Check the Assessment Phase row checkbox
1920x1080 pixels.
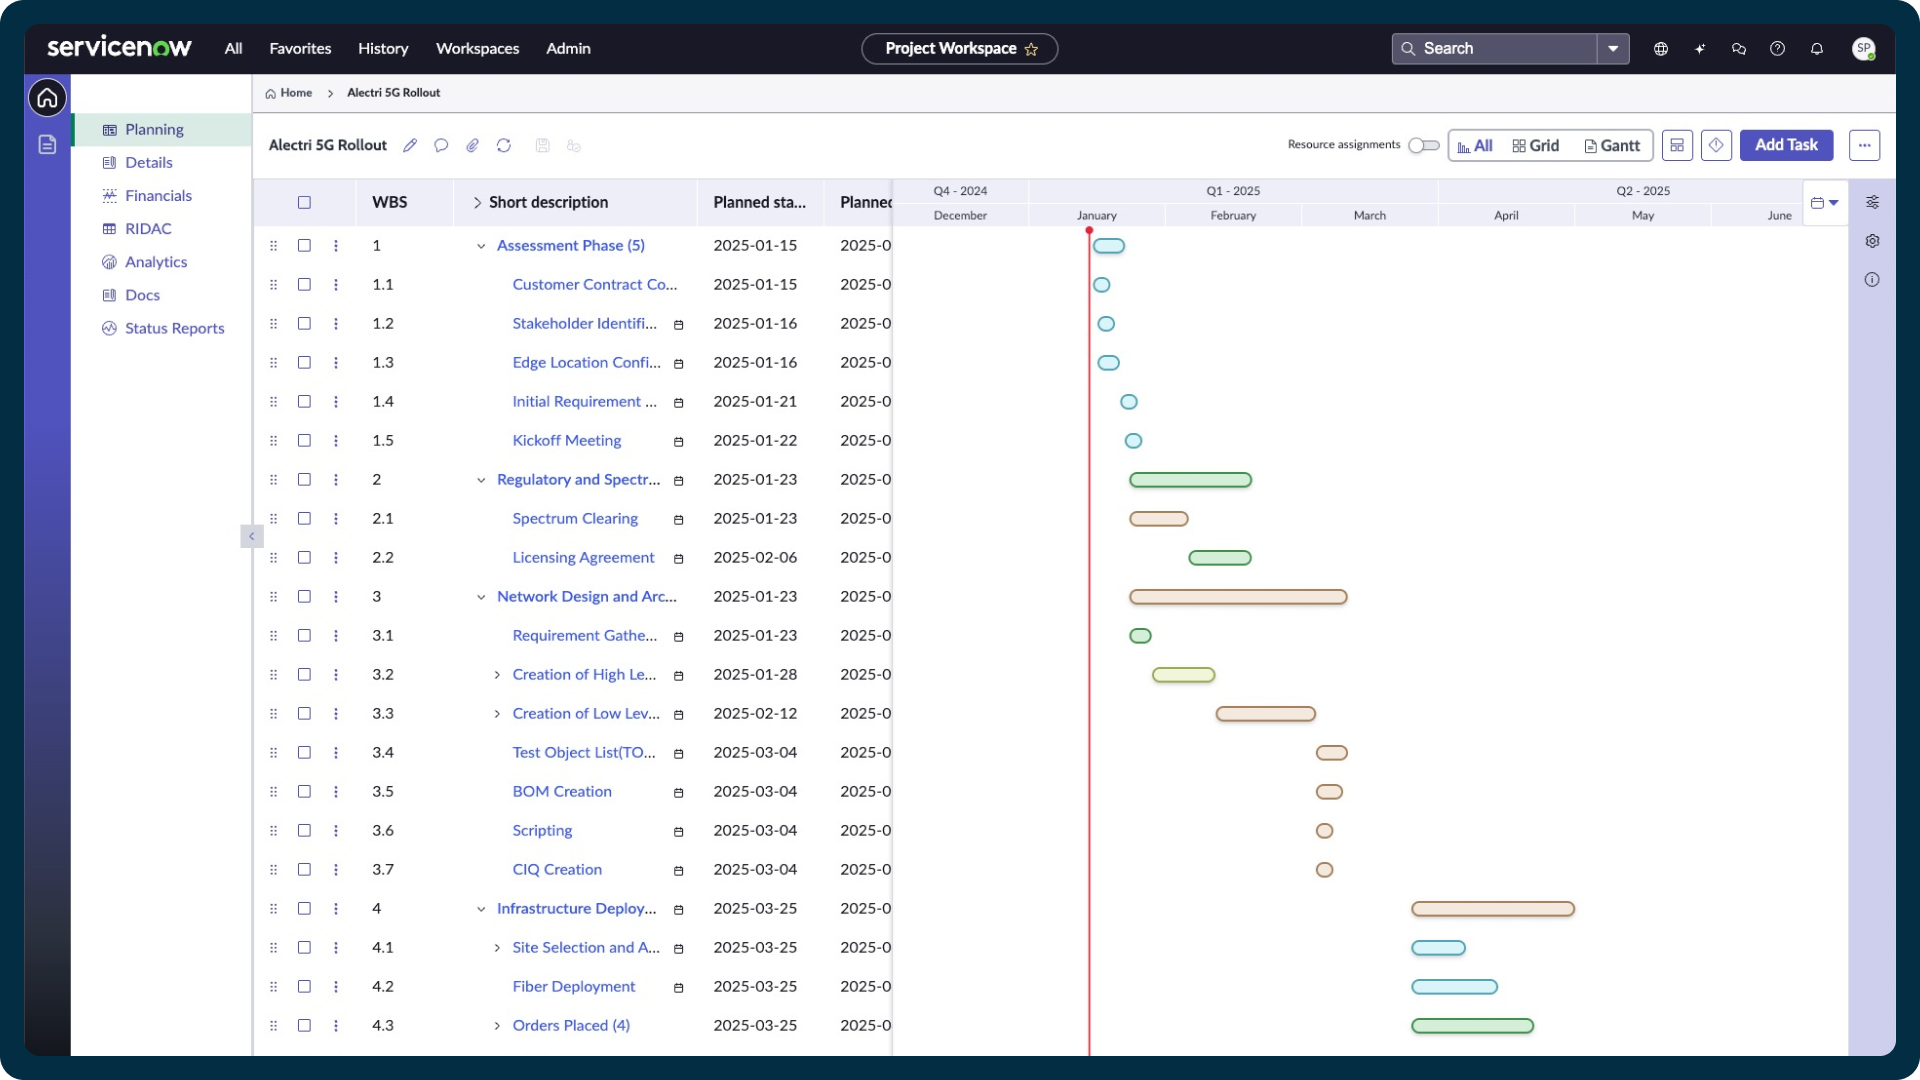(304, 246)
